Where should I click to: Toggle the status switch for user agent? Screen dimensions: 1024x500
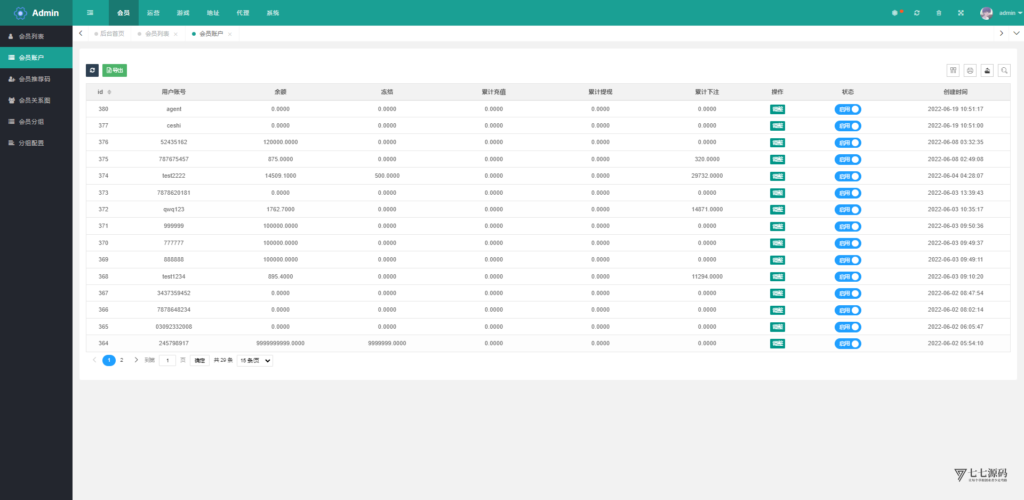coord(848,109)
